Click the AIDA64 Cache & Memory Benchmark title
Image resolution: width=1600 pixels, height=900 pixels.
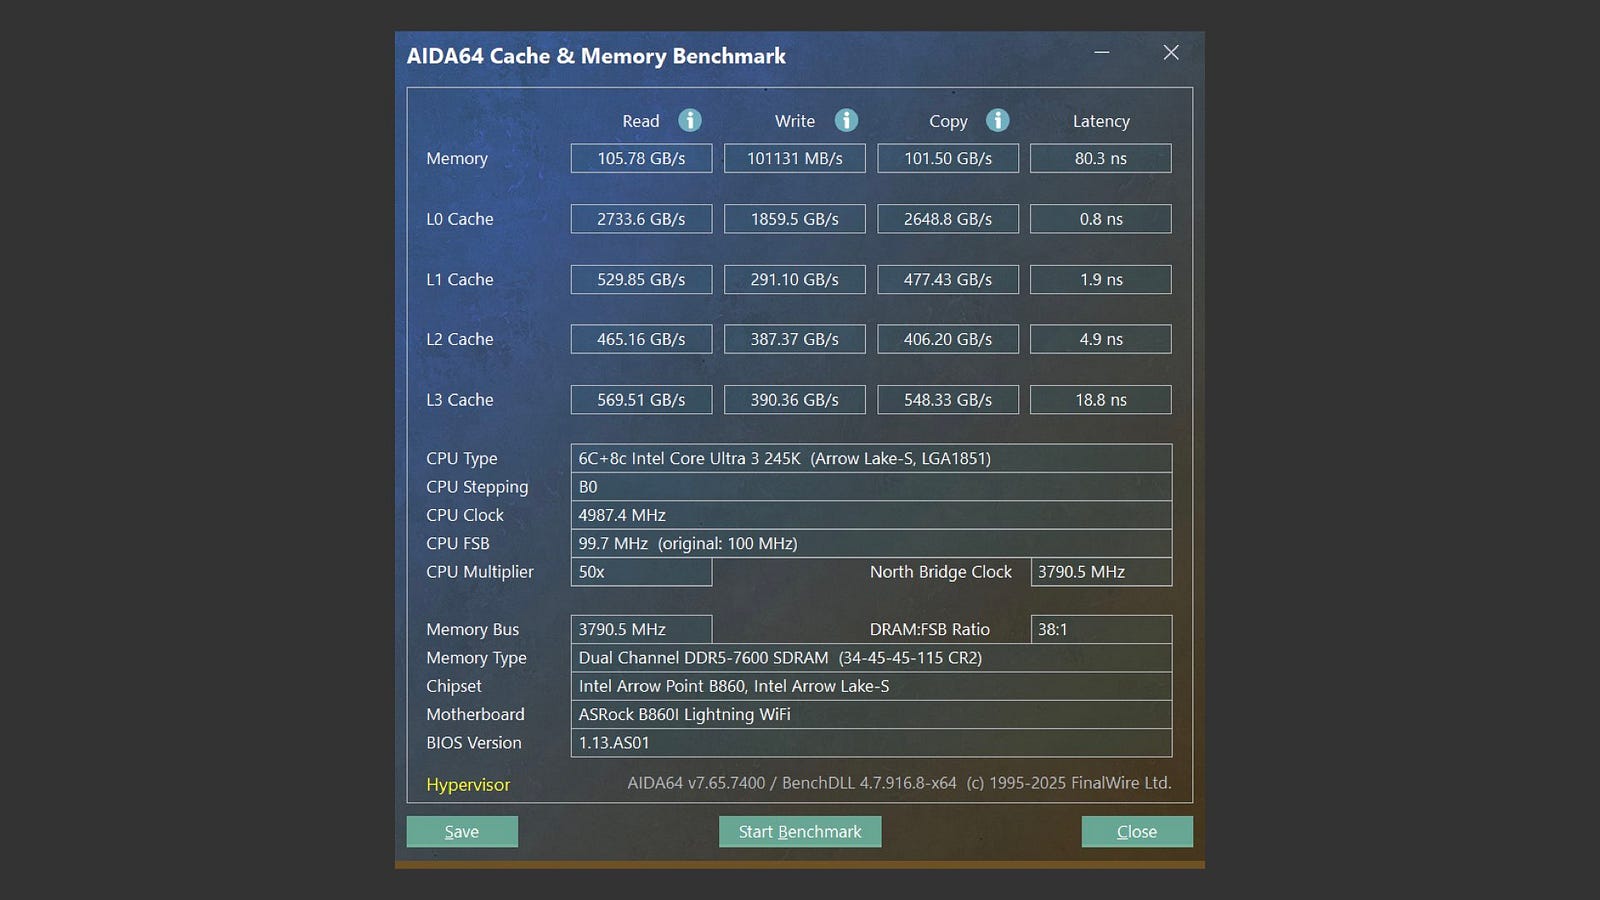click(596, 56)
